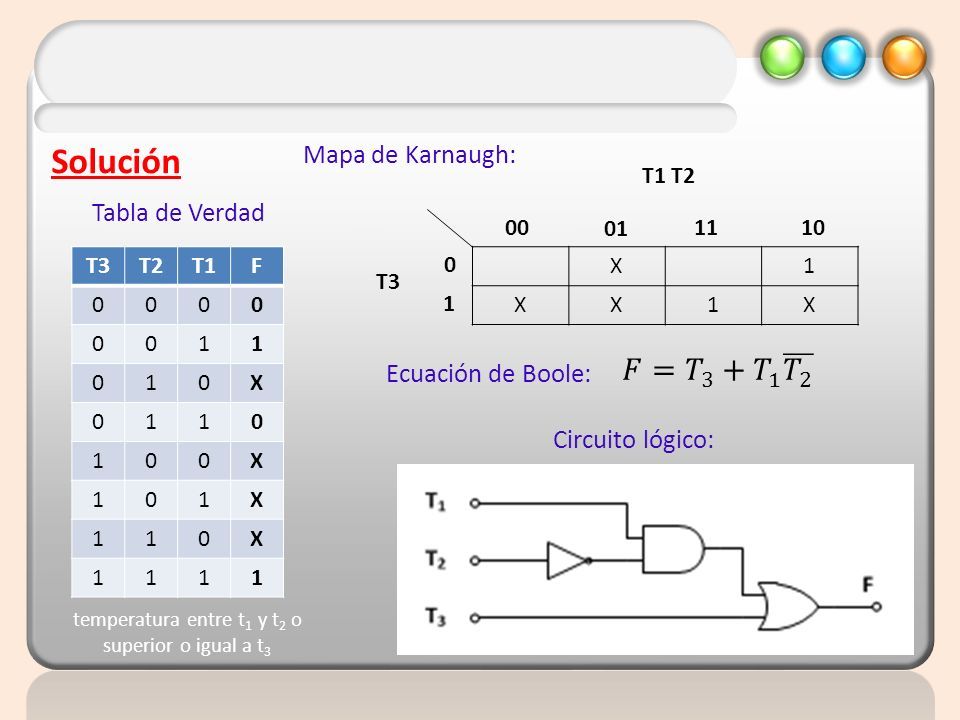Click the F output label in circuit

(x=868, y=585)
